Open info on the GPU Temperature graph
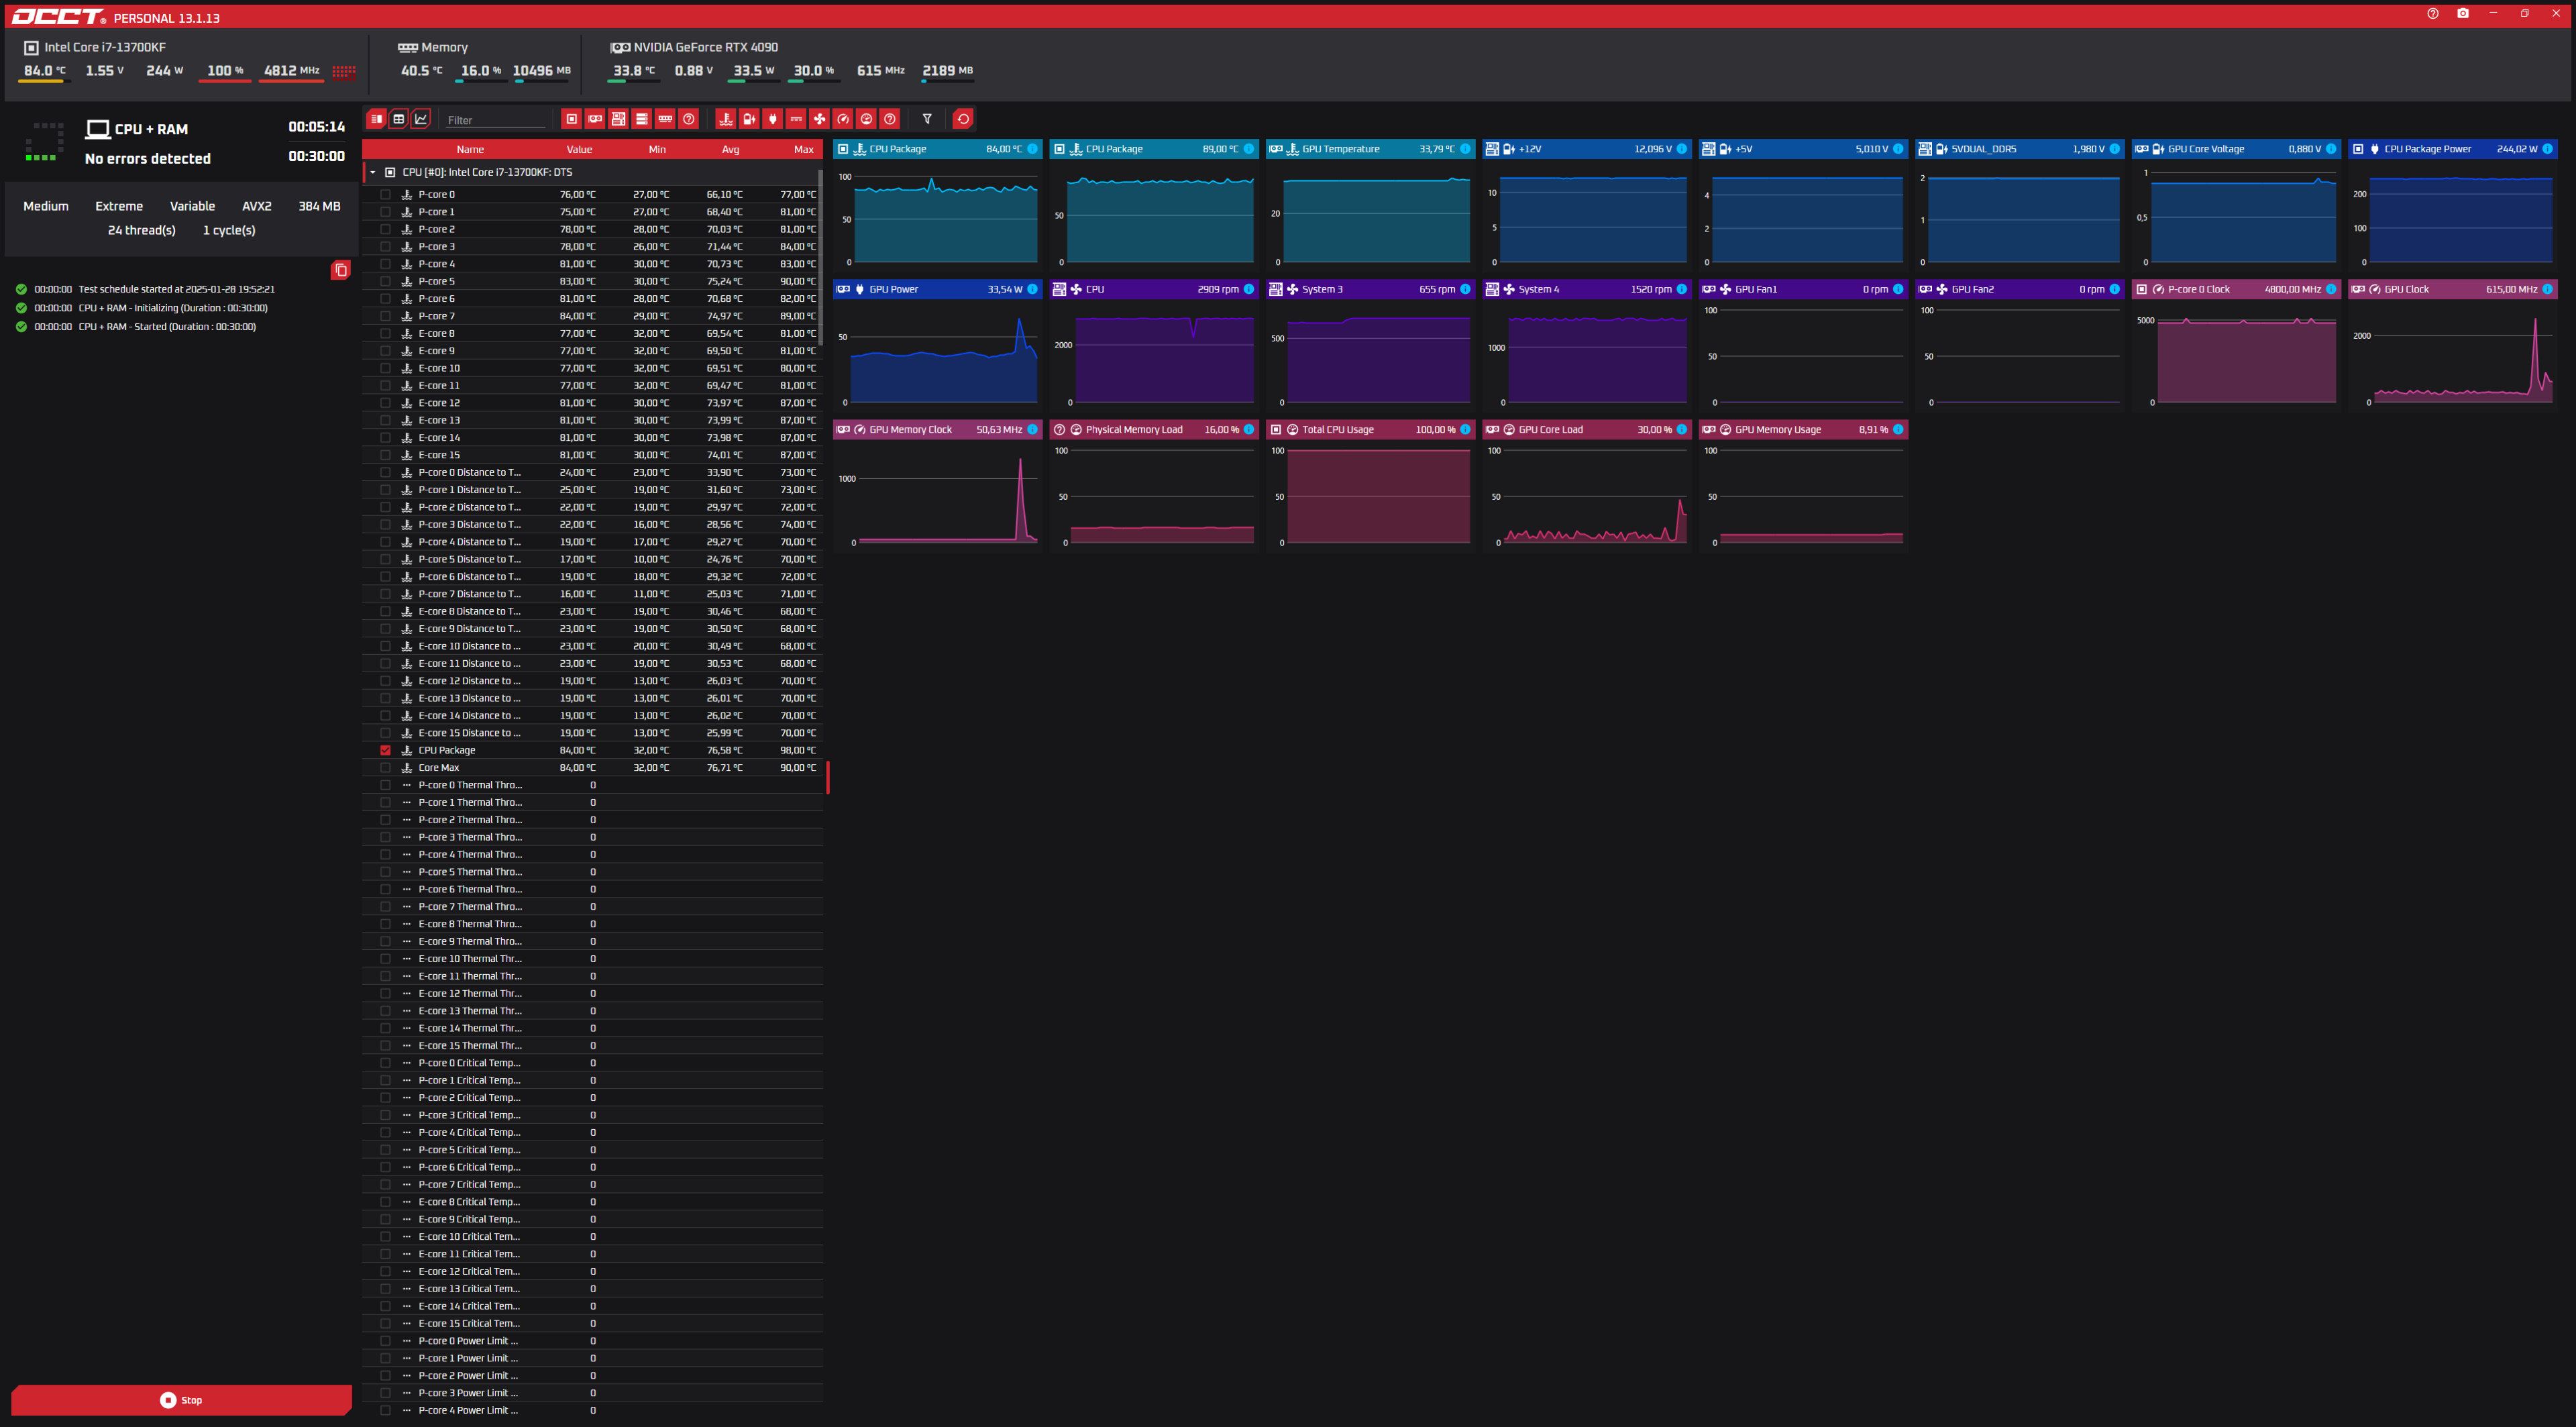The image size is (2576, 1427). point(1465,149)
